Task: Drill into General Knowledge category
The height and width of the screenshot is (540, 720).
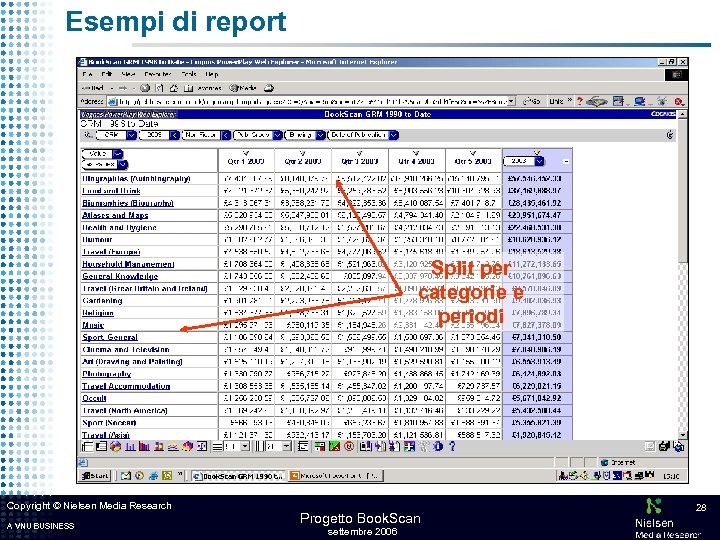Action: (x=120, y=276)
